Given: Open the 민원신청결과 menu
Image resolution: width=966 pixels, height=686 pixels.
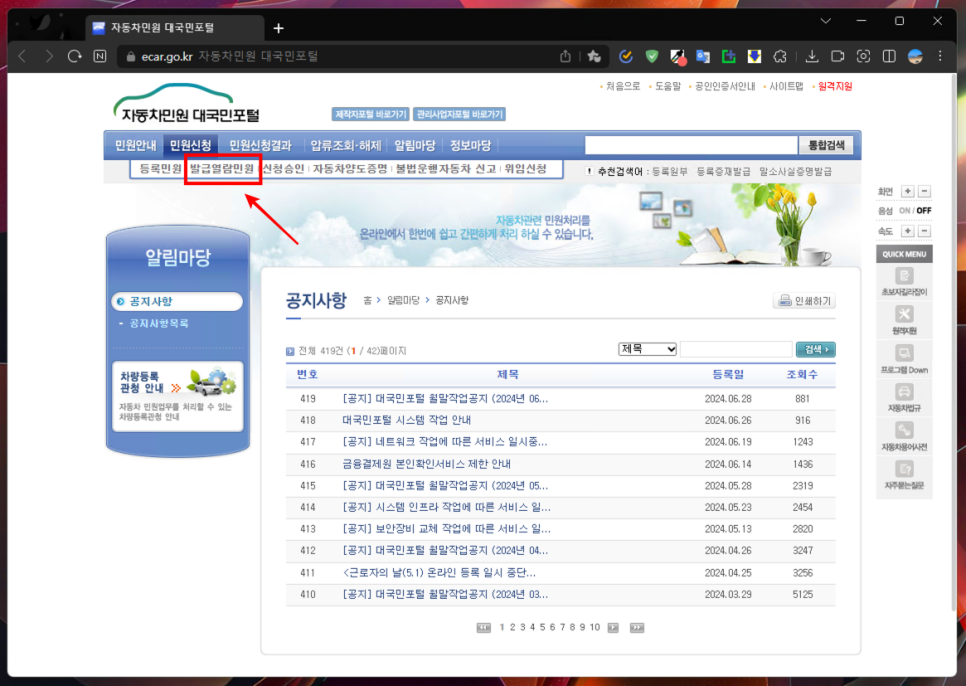Looking at the screenshot, I should (x=260, y=145).
